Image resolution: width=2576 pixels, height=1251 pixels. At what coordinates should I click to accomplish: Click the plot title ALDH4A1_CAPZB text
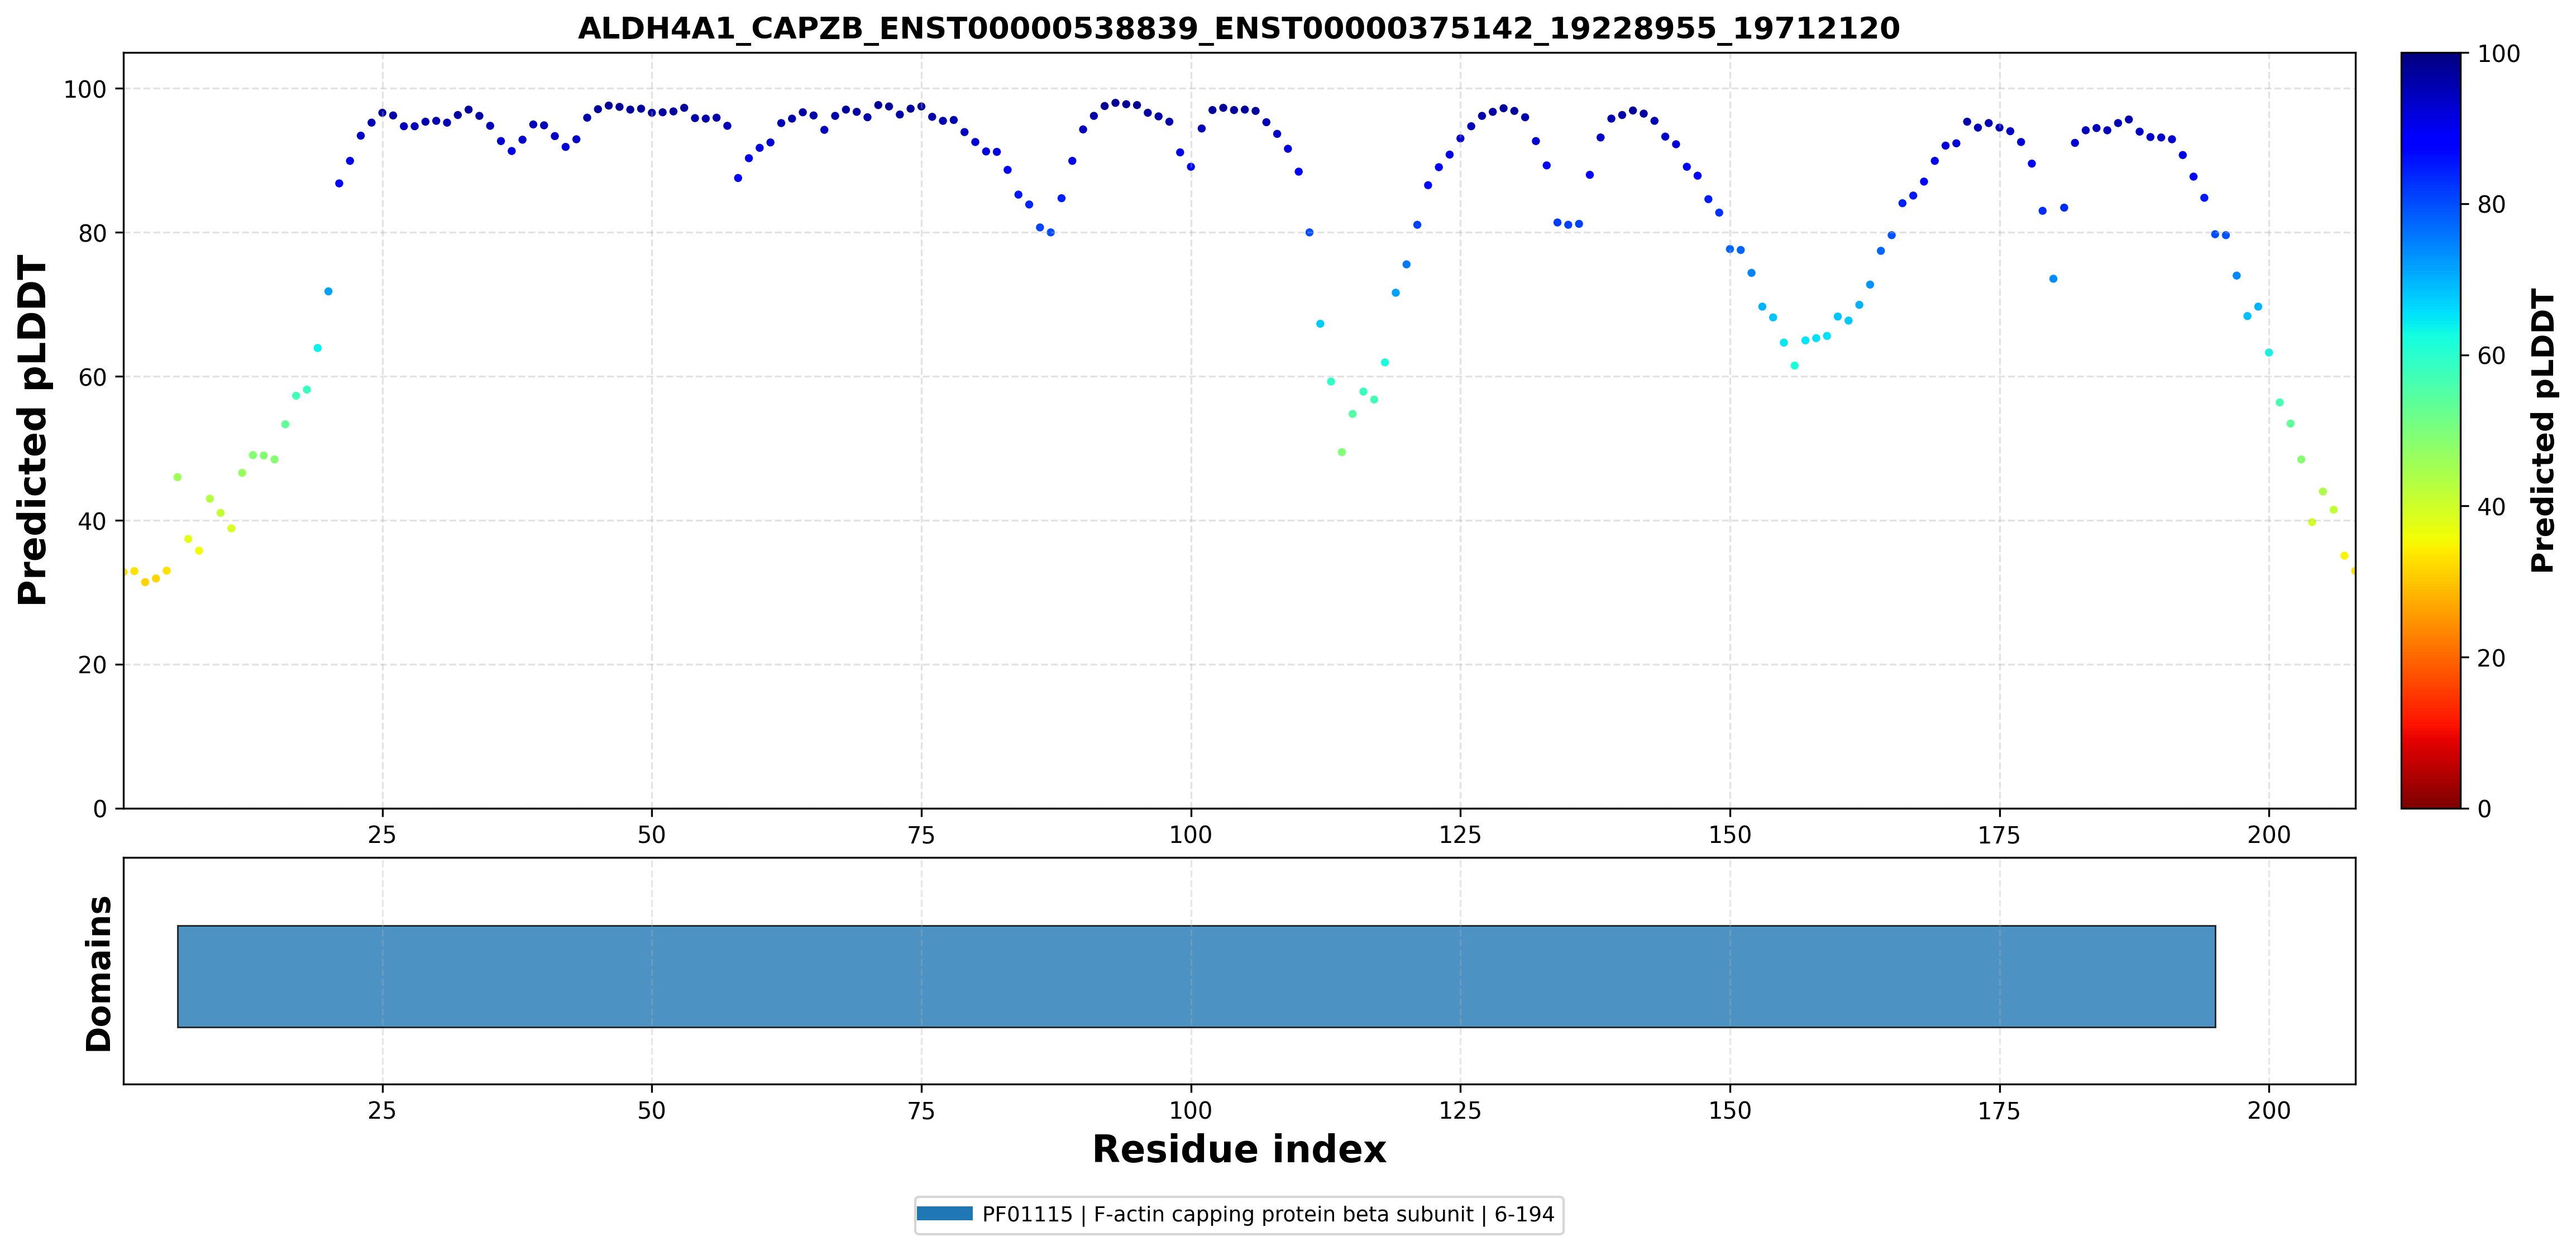click(1238, 28)
